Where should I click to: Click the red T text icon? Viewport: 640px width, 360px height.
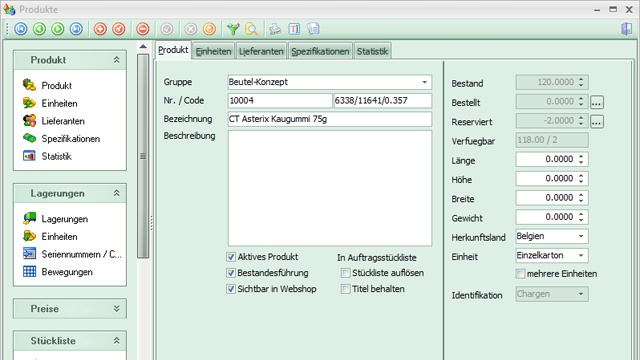294,29
